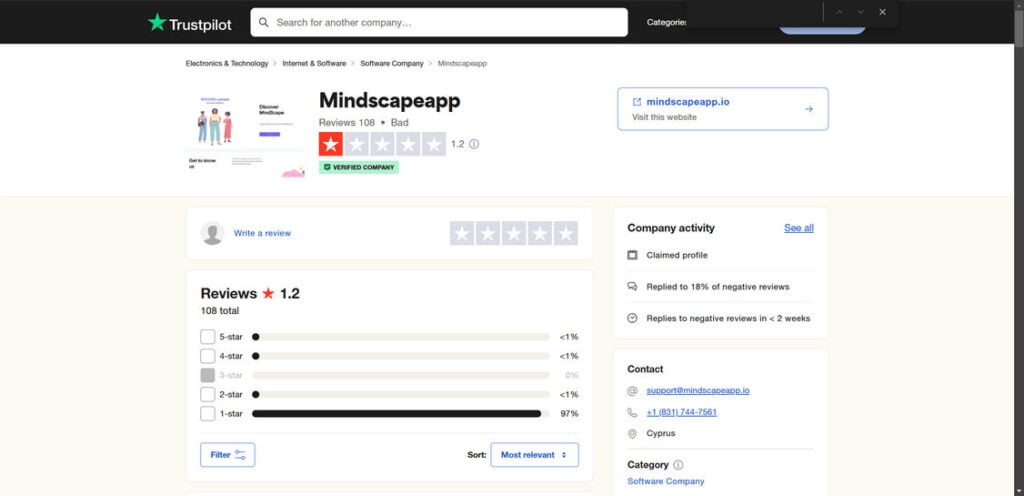Viewport: 1024px width, 496px height.
Task: Click the phone icon in Contact
Action: coord(632,412)
